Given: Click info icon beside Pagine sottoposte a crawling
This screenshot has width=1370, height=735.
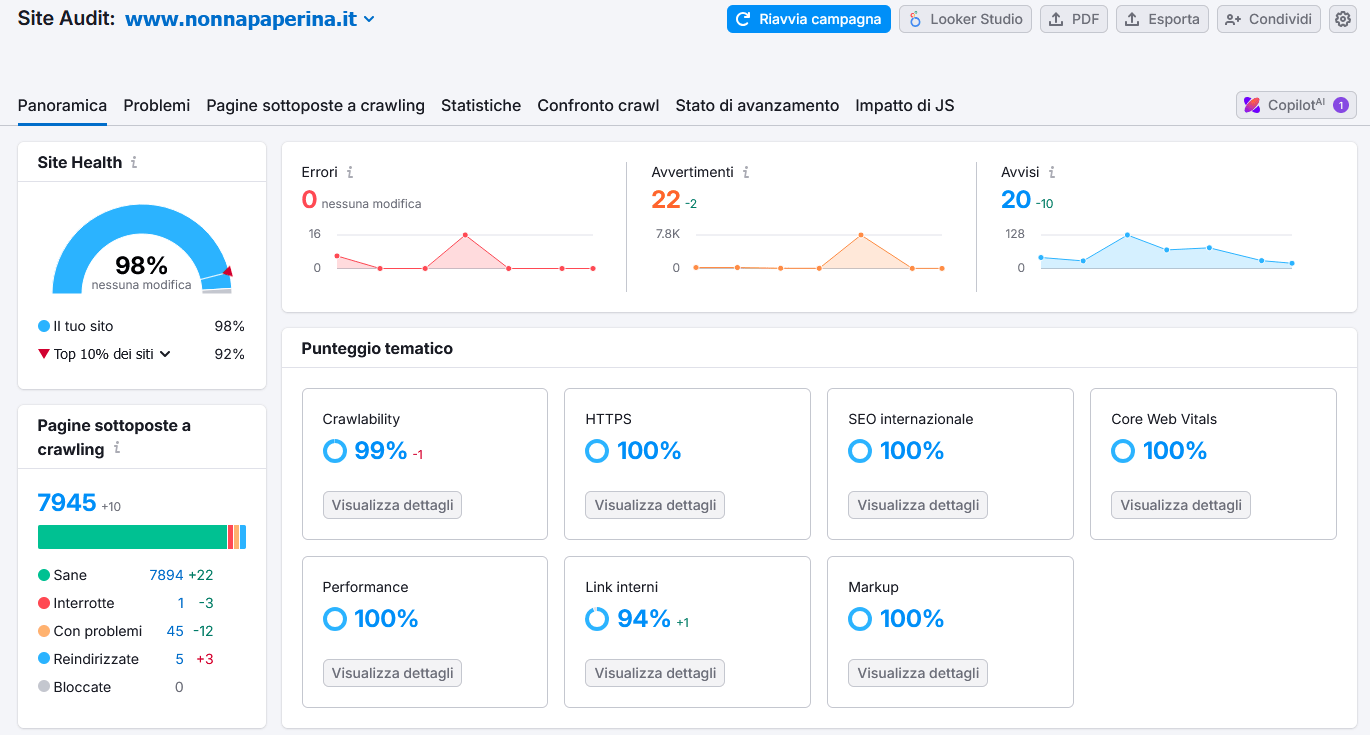Looking at the screenshot, I should 117,449.
